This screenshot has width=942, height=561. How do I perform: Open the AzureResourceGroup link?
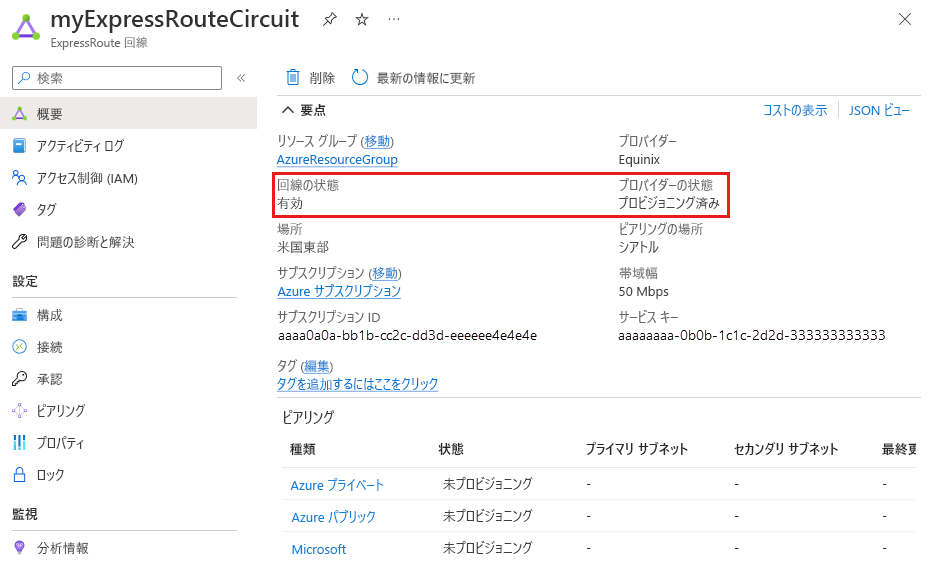click(x=337, y=160)
